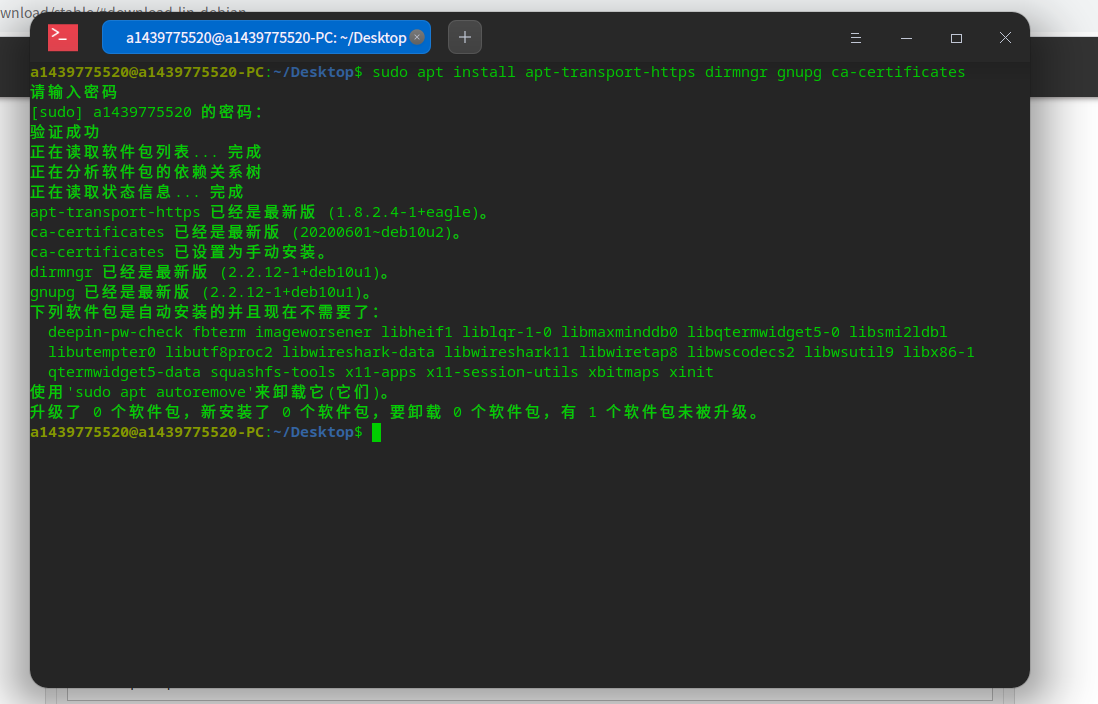Screen dimensions: 1098x704
Task: Click the red terminal application icon
Action: point(62,37)
